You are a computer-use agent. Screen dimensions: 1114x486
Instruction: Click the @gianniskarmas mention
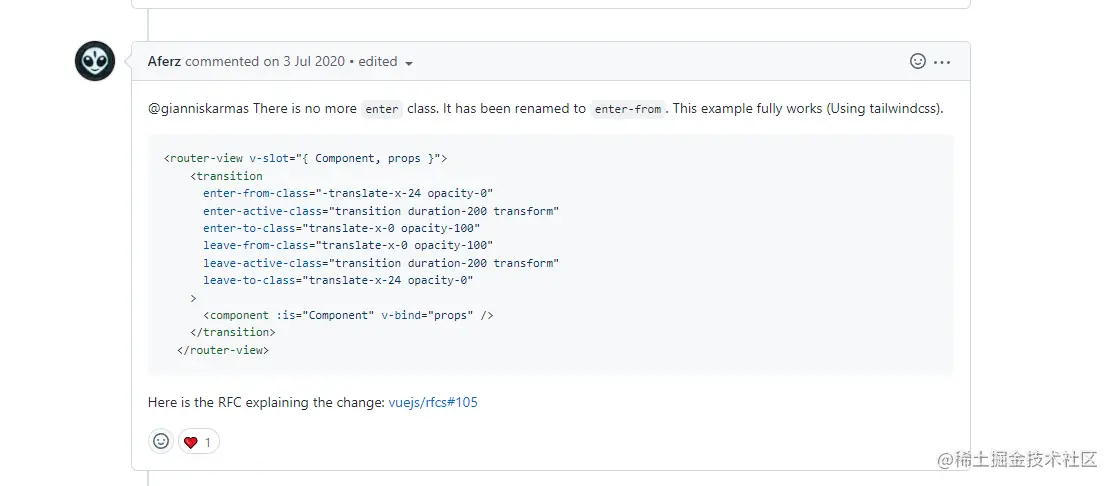click(198, 109)
